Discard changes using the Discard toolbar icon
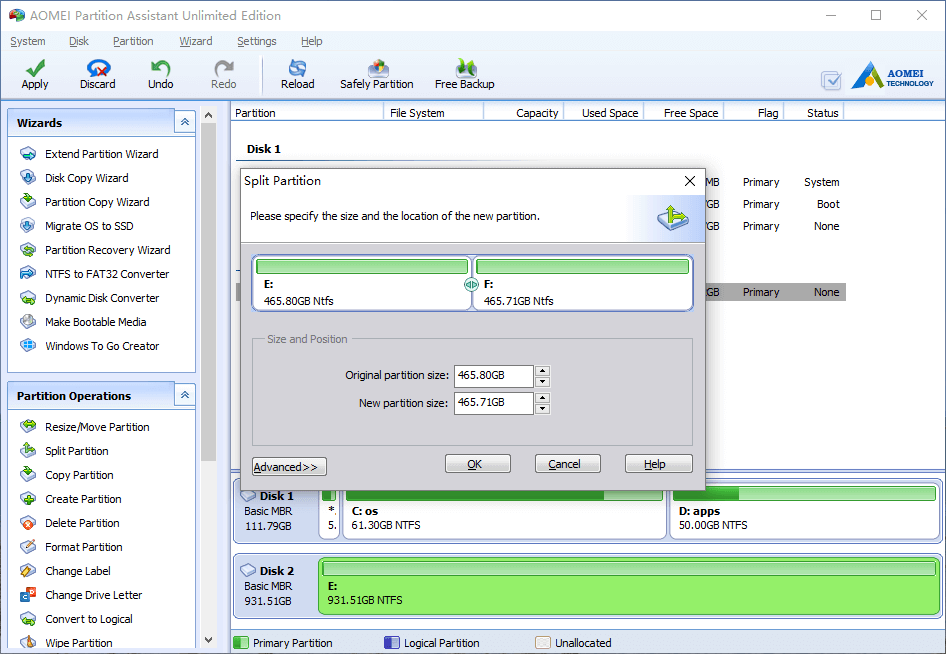Screen dimensions: 946x654 pyautogui.click(x=98, y=68)
